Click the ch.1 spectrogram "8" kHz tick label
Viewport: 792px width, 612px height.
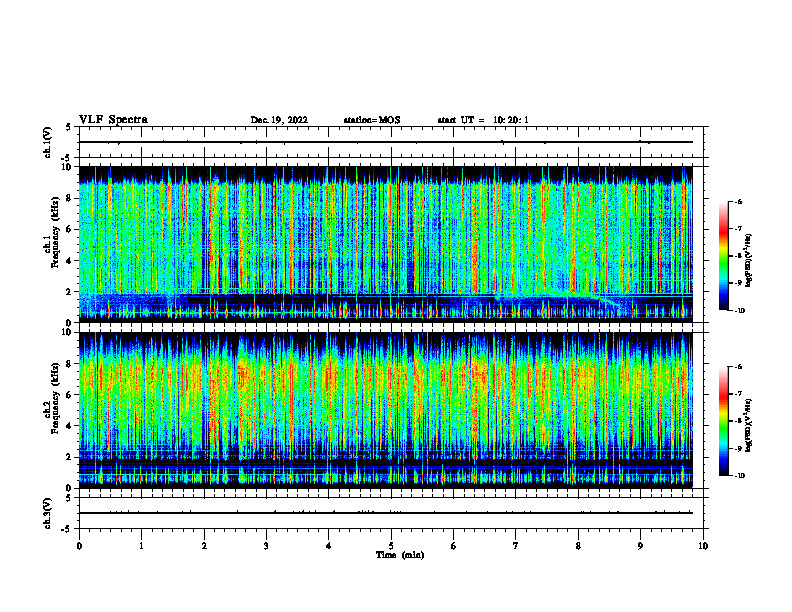click(x=69, y=198)
